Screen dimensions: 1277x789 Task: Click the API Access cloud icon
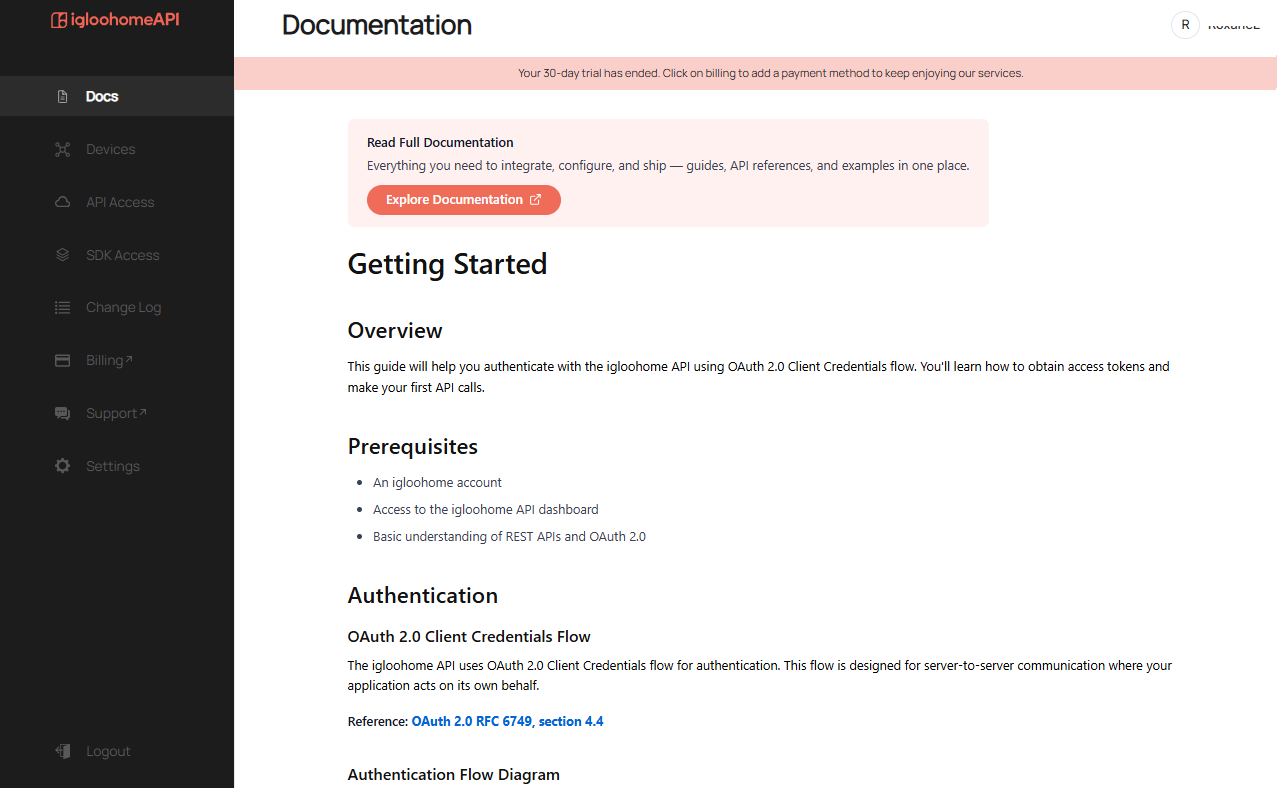[63, 202]
